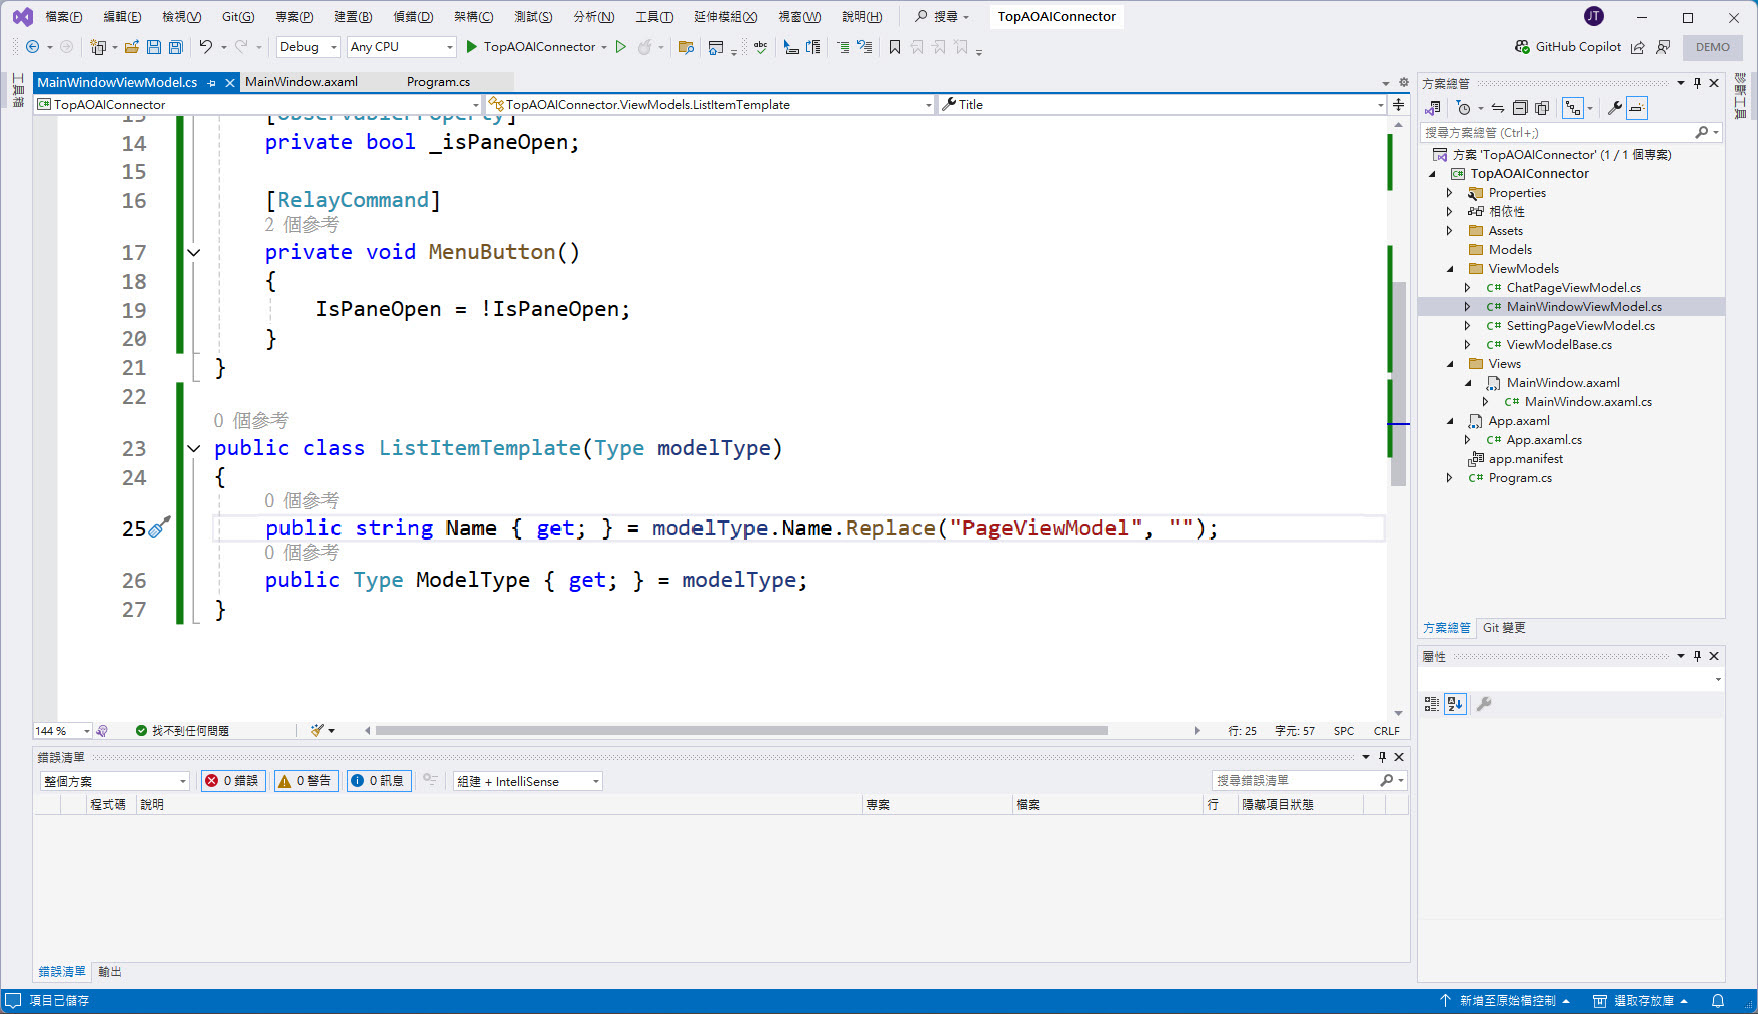Uncomment selected lines icon
The width and height of the screenshot is (1758, 1014).
pos(865,47)
